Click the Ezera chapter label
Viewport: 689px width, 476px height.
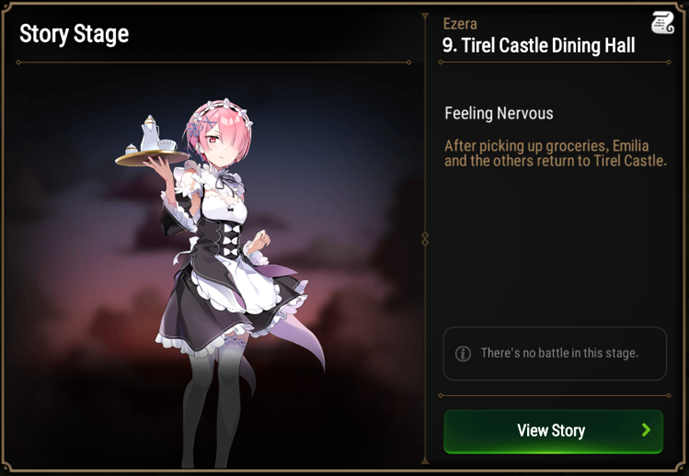[x=460, y=24]
